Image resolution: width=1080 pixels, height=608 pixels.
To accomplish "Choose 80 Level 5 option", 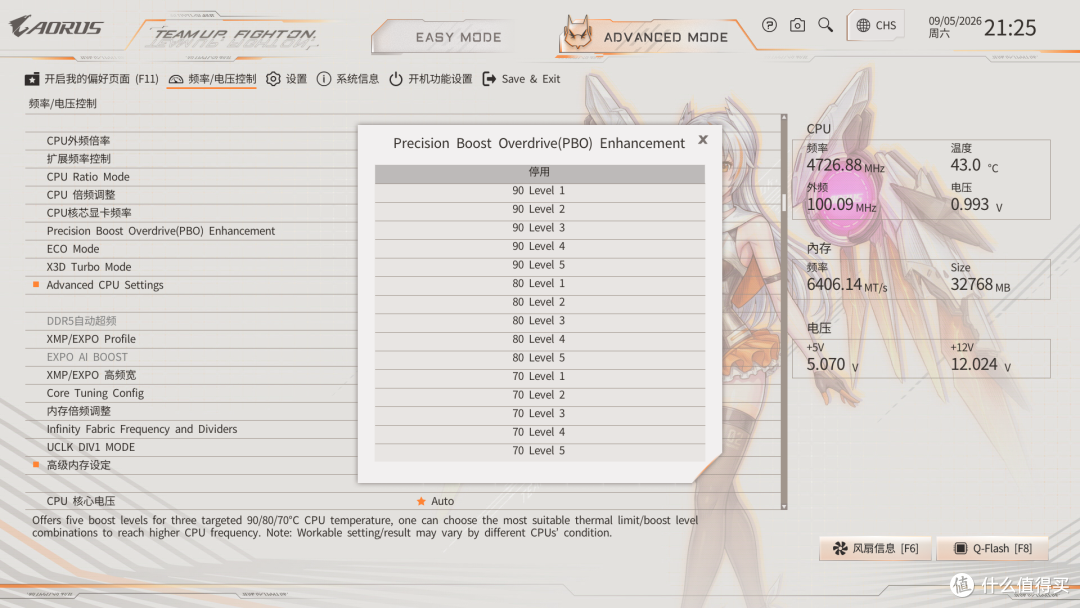I will click(x=539, y=358).
